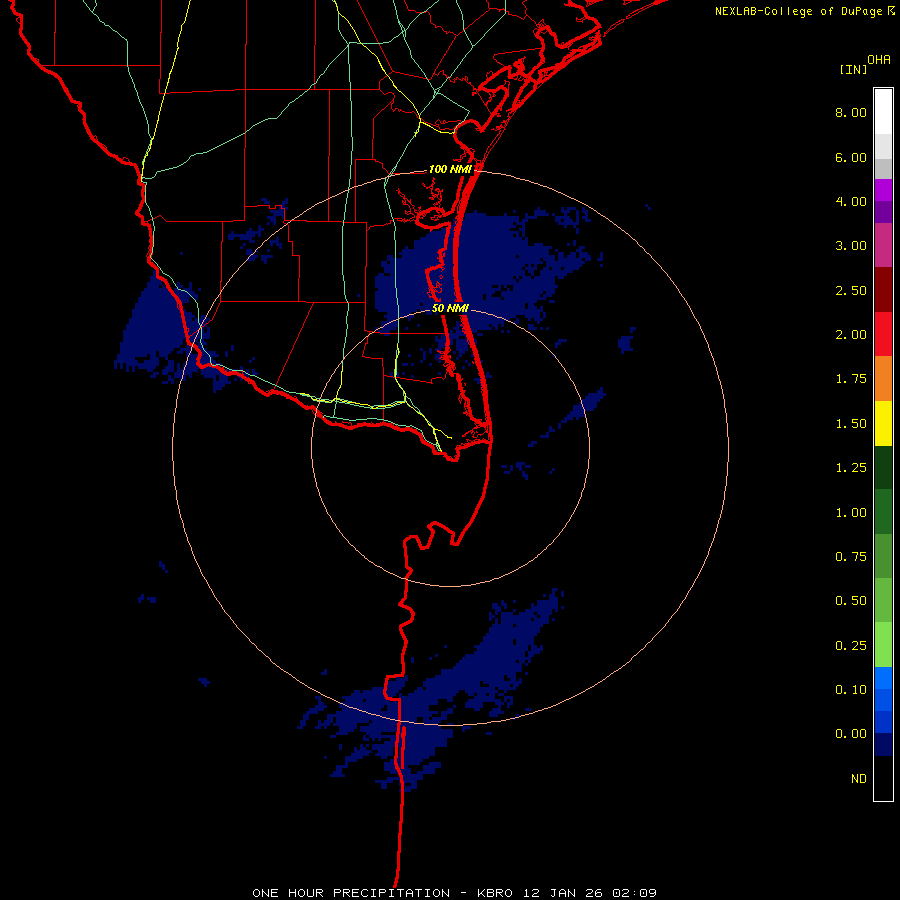
Task: Pick the lightest green swatch below 0.25
Action: pyautogui.click(x=883, y=645)
